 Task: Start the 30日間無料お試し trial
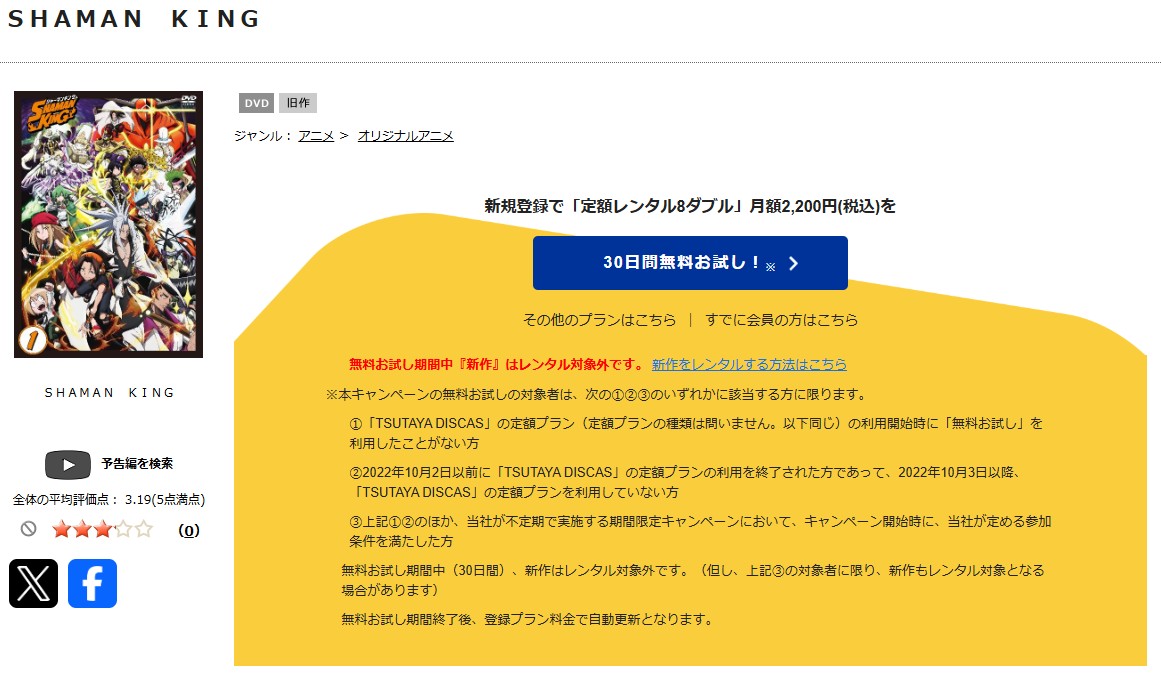click(x=690, y=263)
